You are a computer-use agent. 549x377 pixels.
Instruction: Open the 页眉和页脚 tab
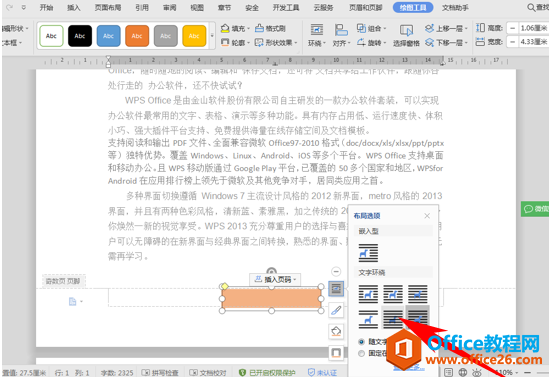point(366,7)
